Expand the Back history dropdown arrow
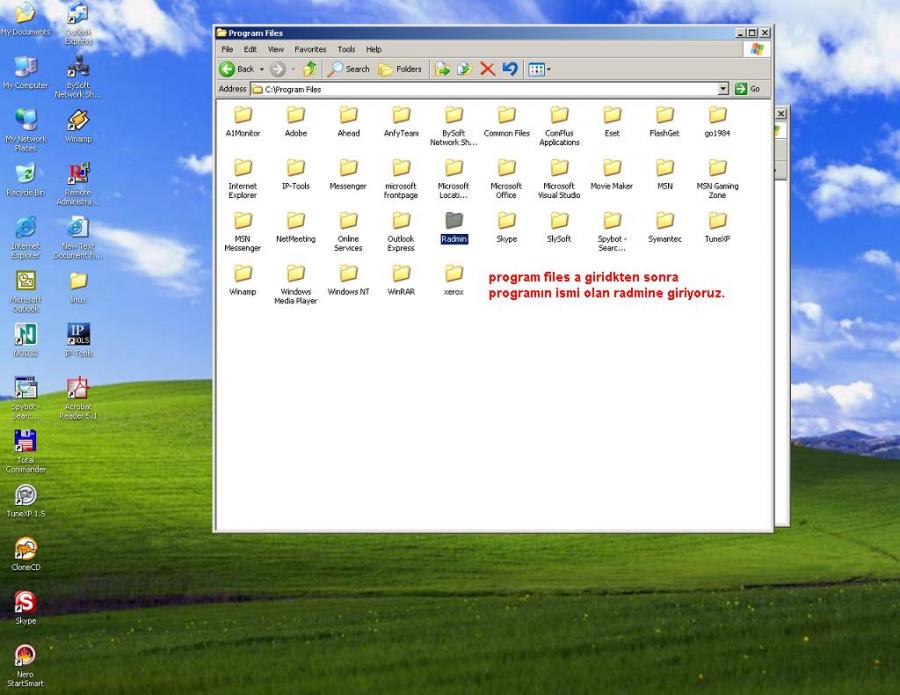The height and width of the screenshot is (695, 900). [x=262, y=69]
